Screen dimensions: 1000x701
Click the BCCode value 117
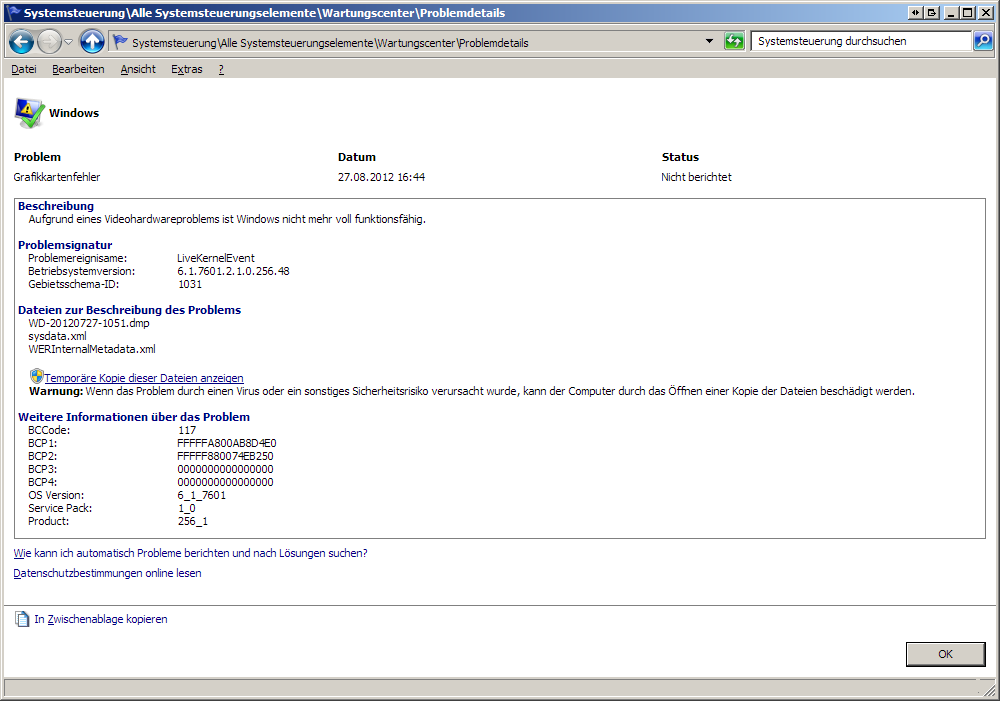pos(187,430)
